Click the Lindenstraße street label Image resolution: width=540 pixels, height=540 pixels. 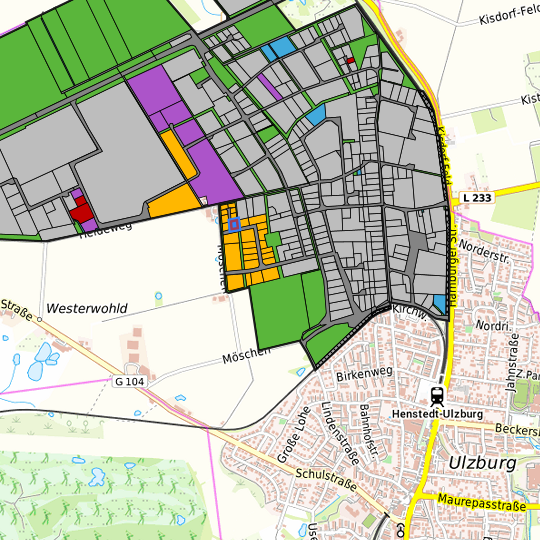pyautogui.click(x=340, y=433)
